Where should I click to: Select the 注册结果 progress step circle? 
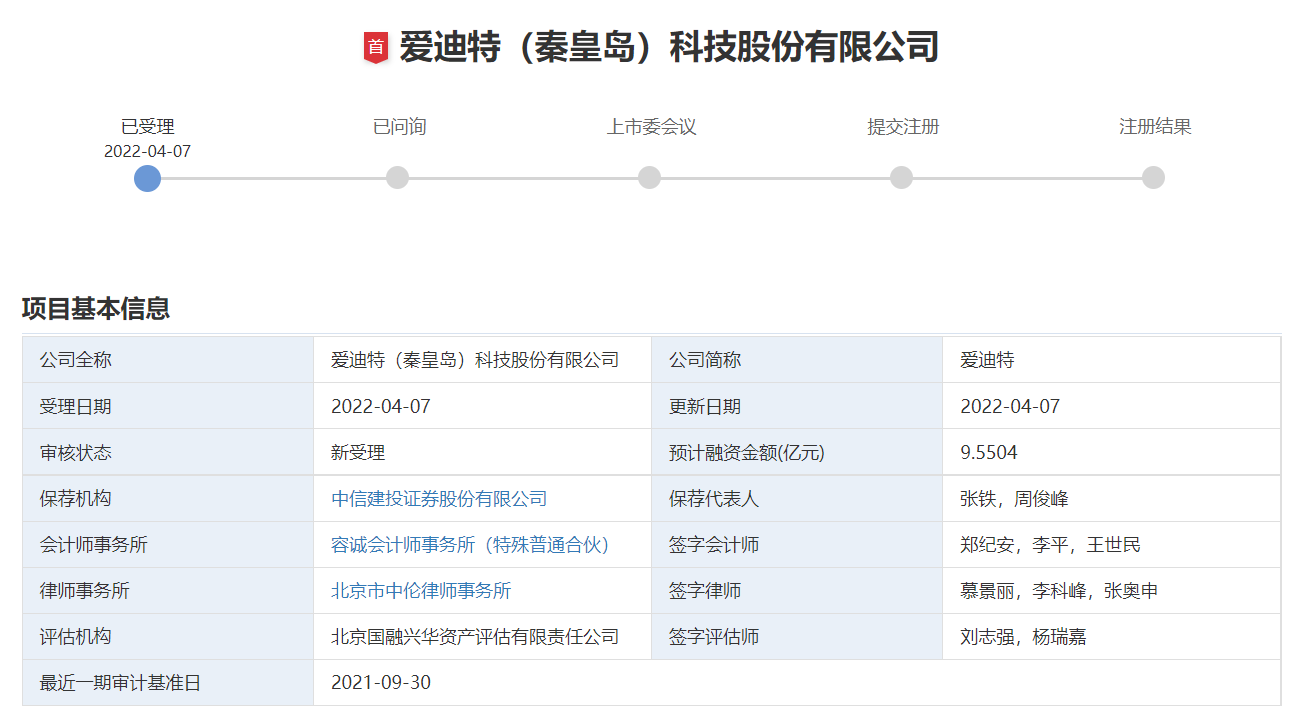click(x=1154, y=178)
